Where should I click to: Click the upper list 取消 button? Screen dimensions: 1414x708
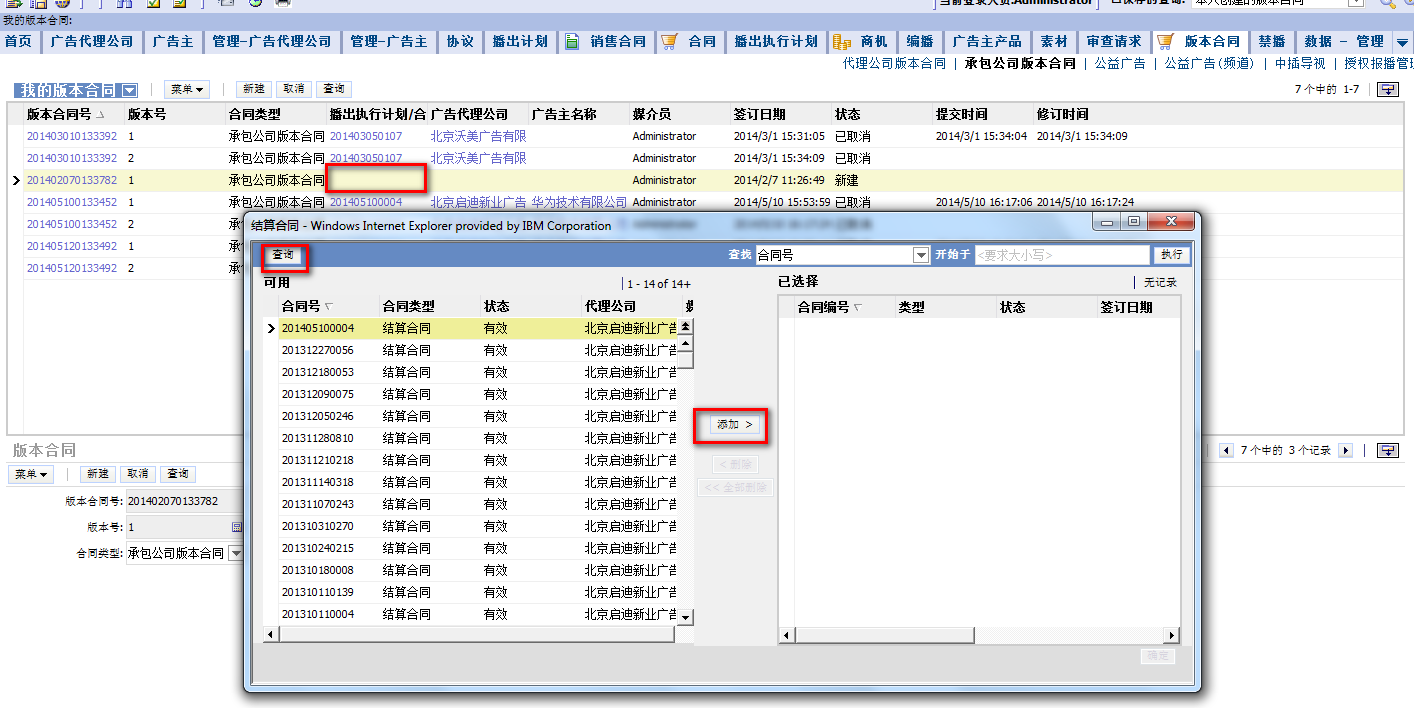[x=293, y=89]
